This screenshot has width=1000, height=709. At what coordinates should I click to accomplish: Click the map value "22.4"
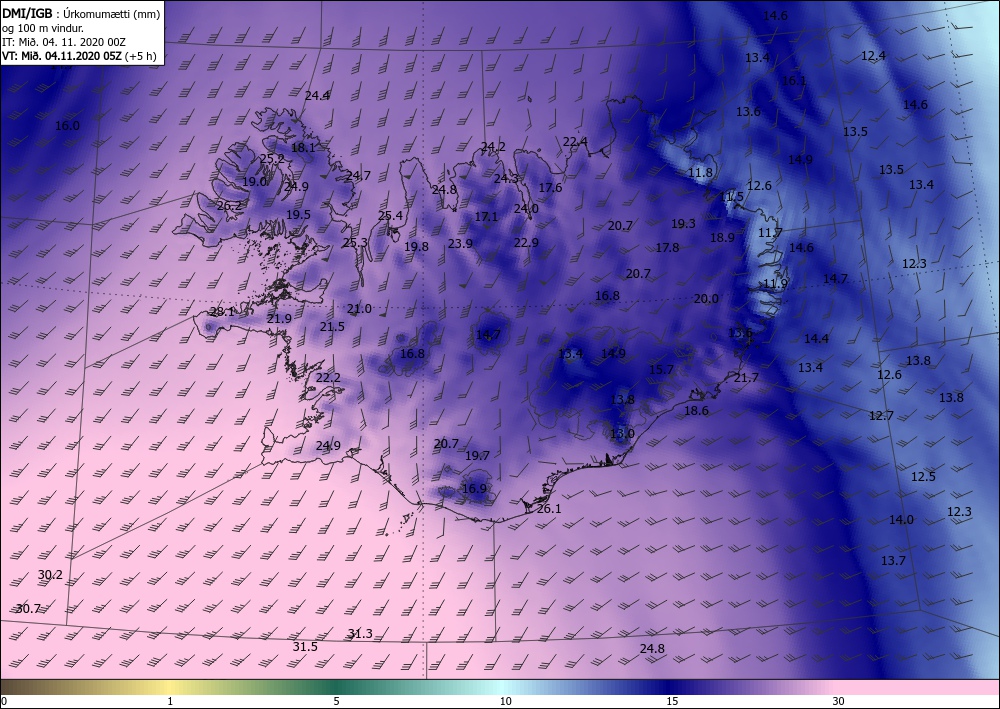(575, 142)
